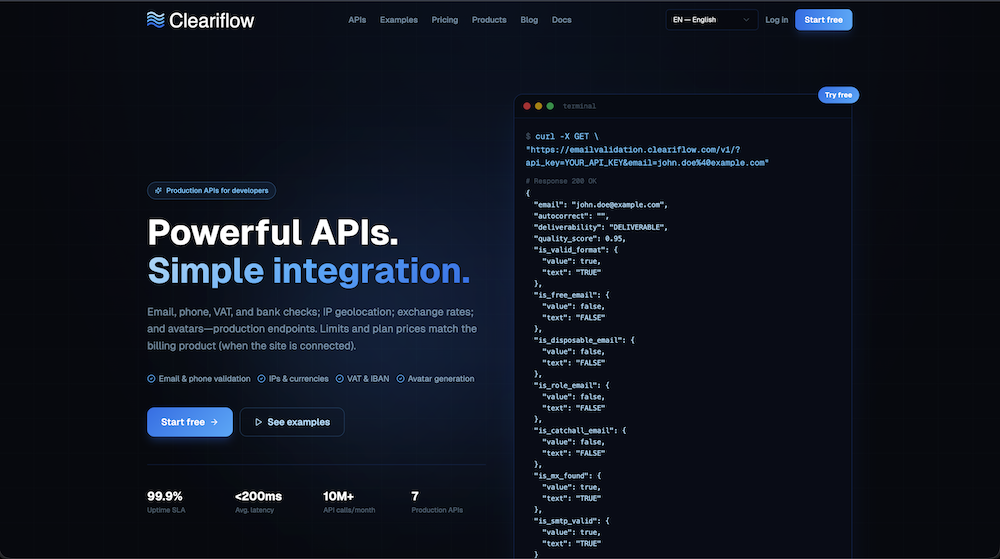Viewport: 1000px width, 559px height.
Task: Go to the Examples page
Action: [x=399, y=20]
